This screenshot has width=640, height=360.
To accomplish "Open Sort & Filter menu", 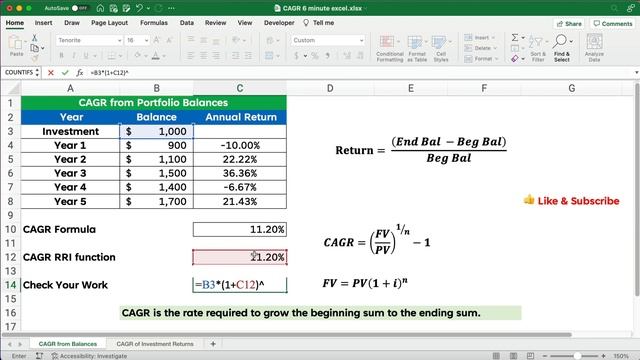I will [538, 48].
